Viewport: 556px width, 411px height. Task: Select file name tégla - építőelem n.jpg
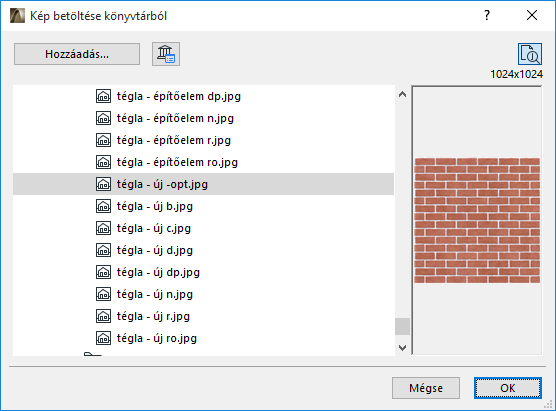(175, 118)
